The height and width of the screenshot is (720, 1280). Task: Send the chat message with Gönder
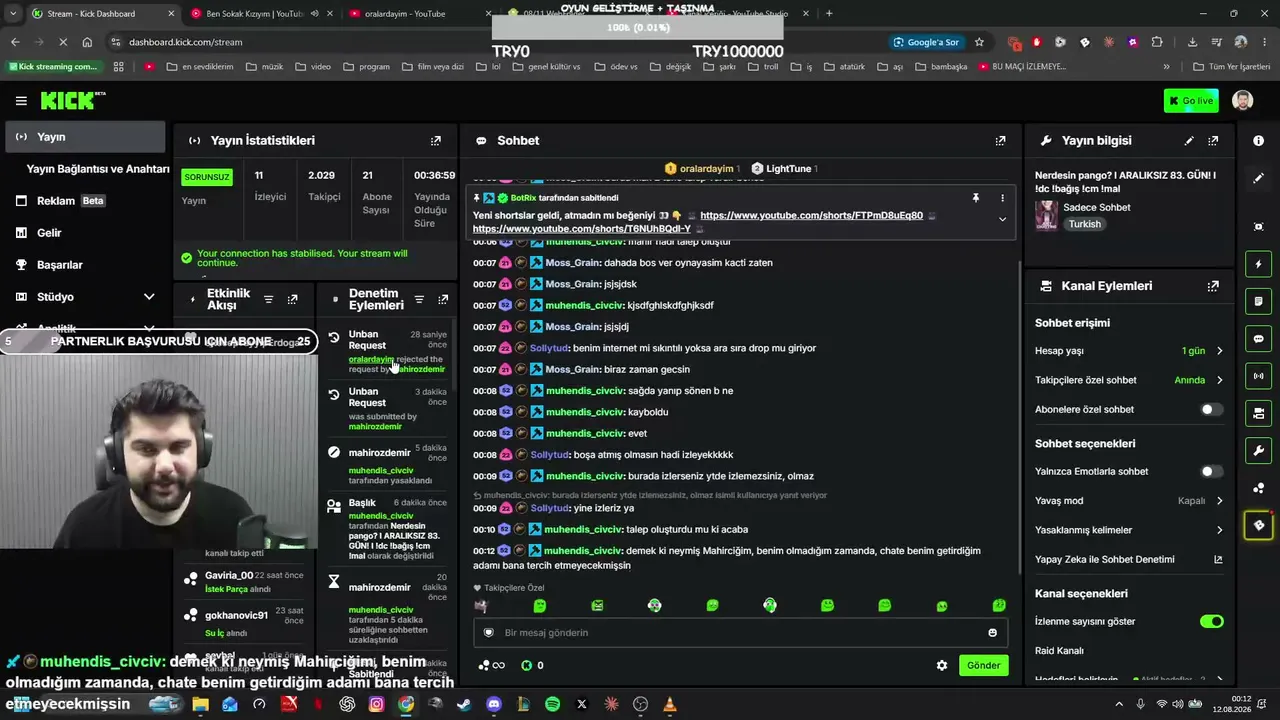click(983, 665)
